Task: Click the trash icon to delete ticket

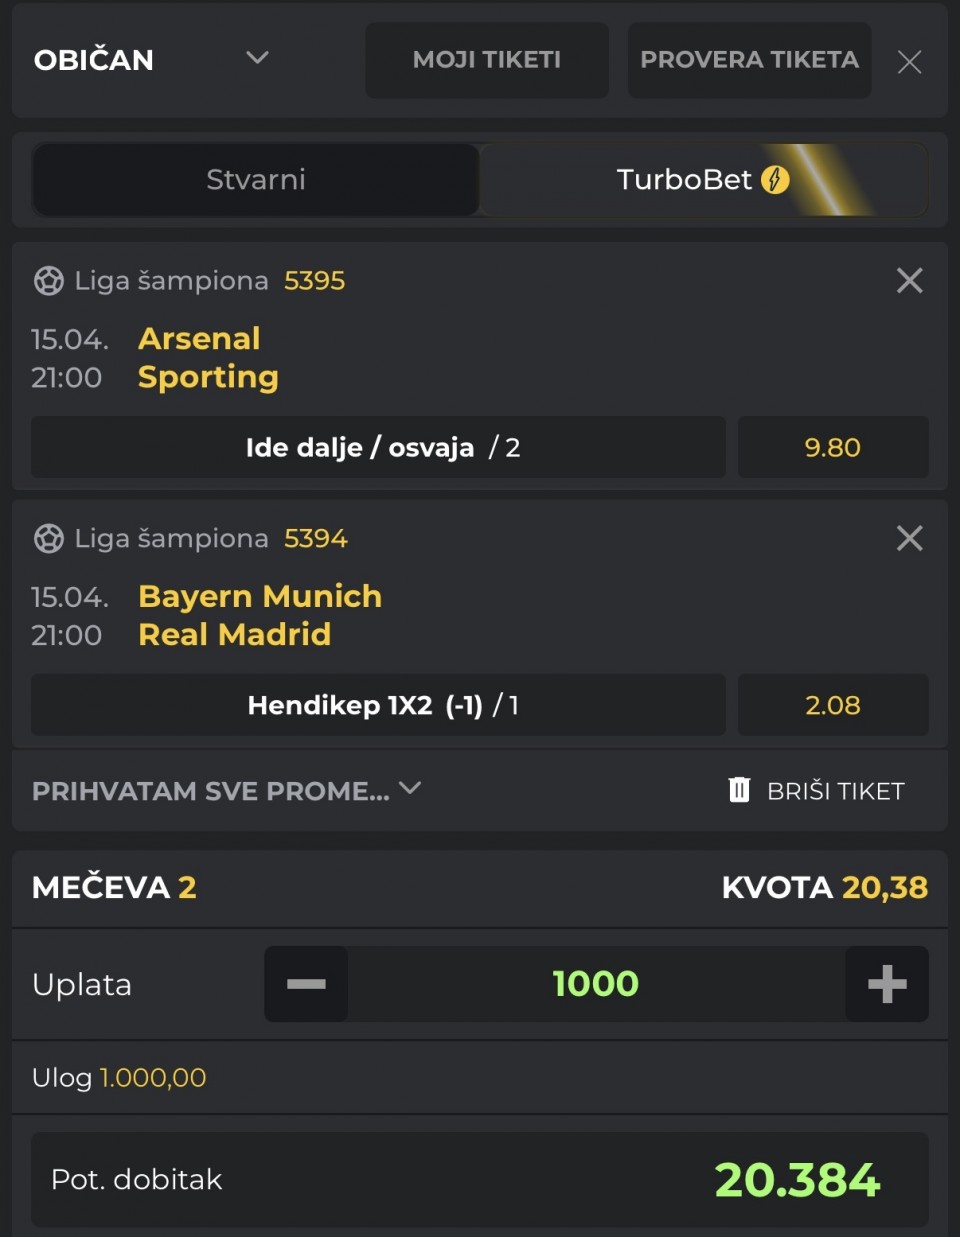Action: coord(739,790)
